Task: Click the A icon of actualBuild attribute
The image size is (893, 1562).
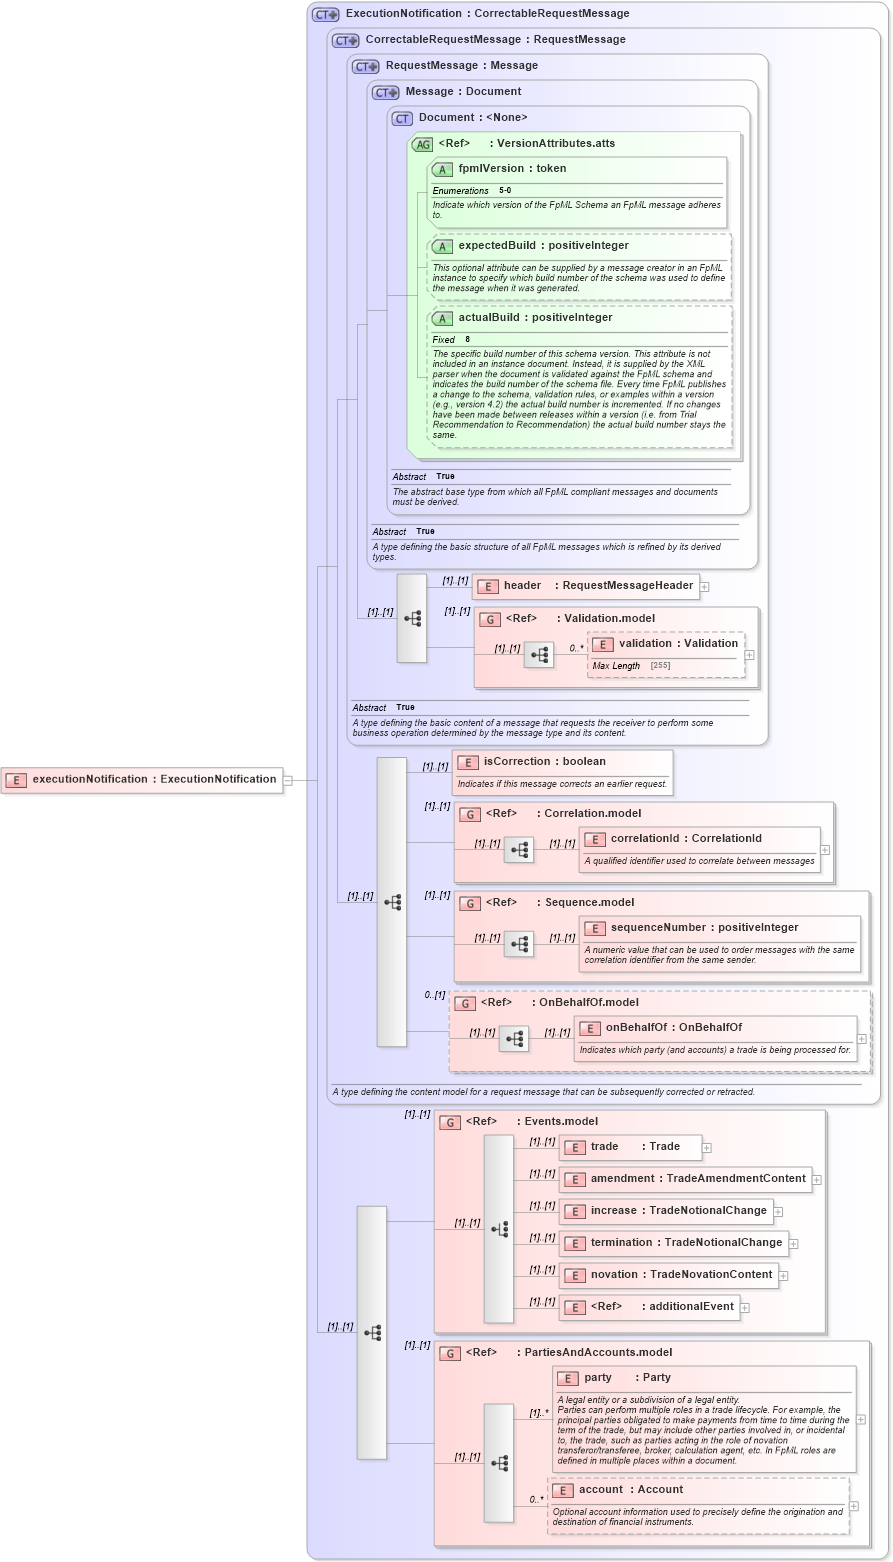Action: coord(443,318)
